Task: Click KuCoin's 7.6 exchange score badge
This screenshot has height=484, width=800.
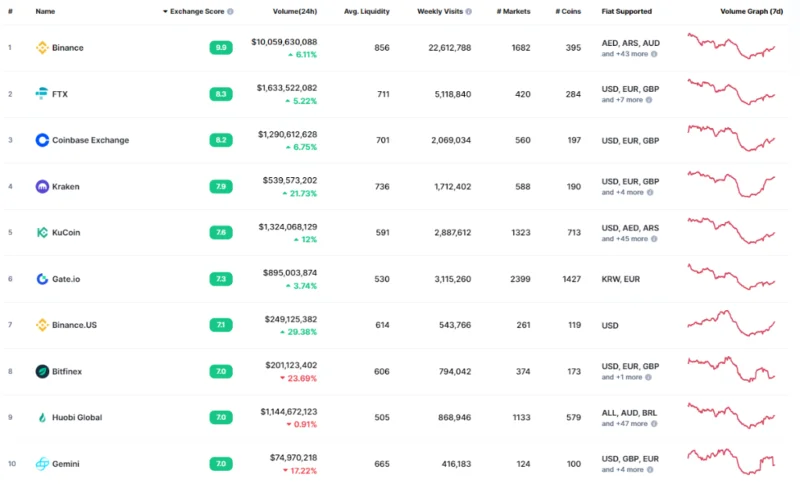Action: [x=221, y=232]
